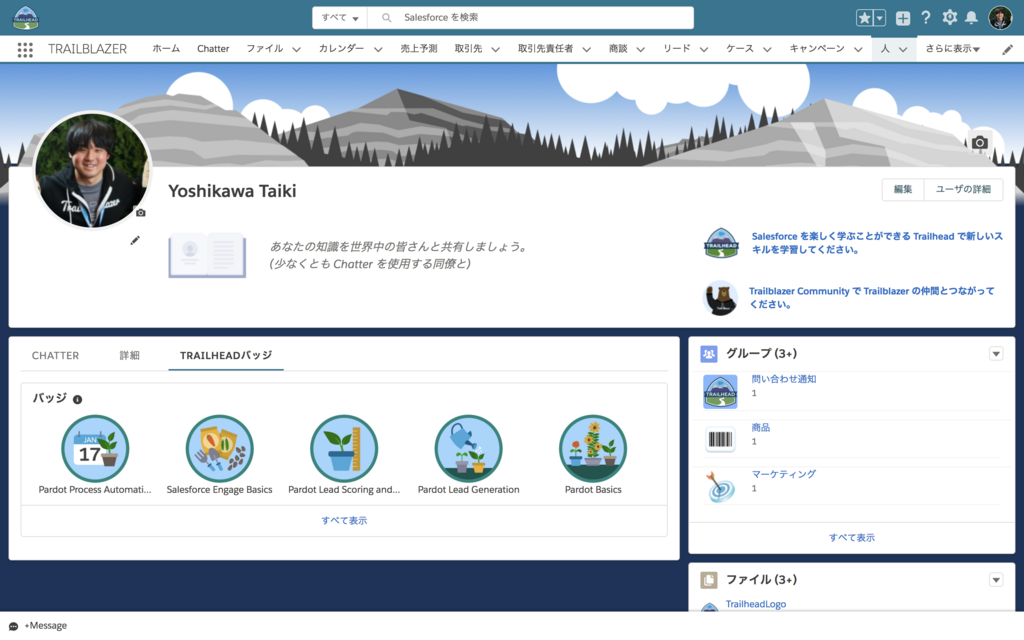Click the Trailblazer Community bear icon
This screenshot has height=640, width=1024.
click(x=721, y=298)
